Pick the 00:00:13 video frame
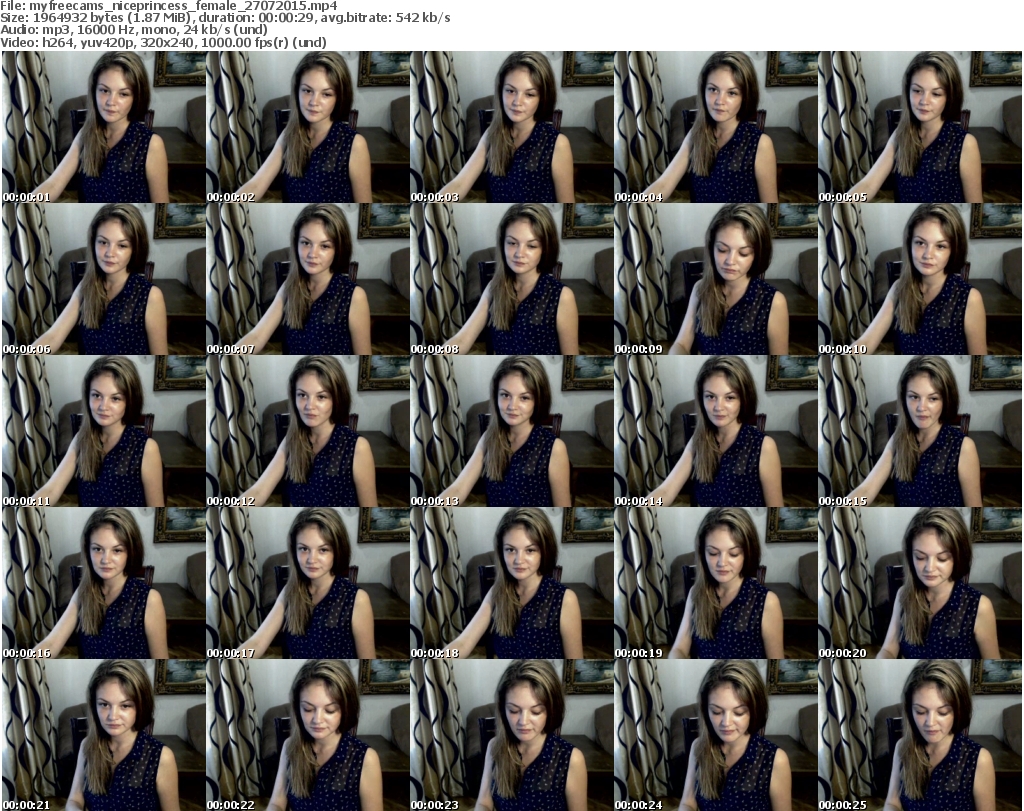 tap(511, 431)
